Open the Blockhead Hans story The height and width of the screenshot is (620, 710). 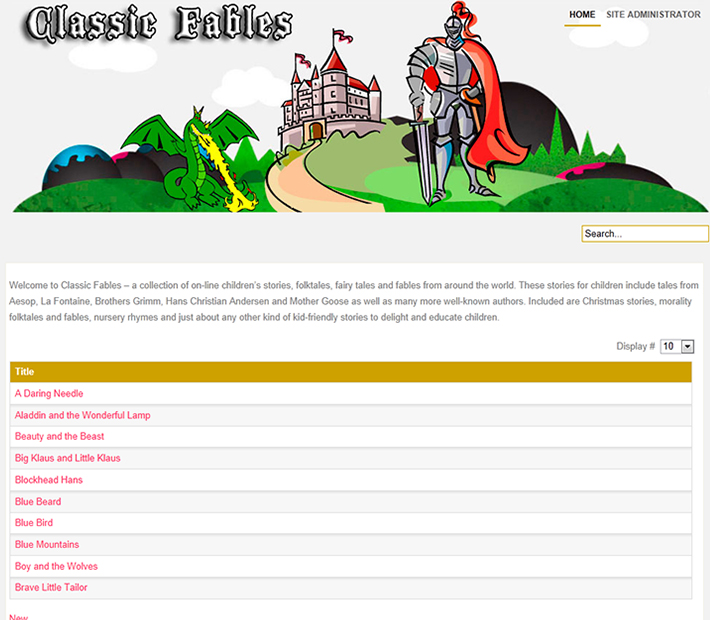[49, 480]
